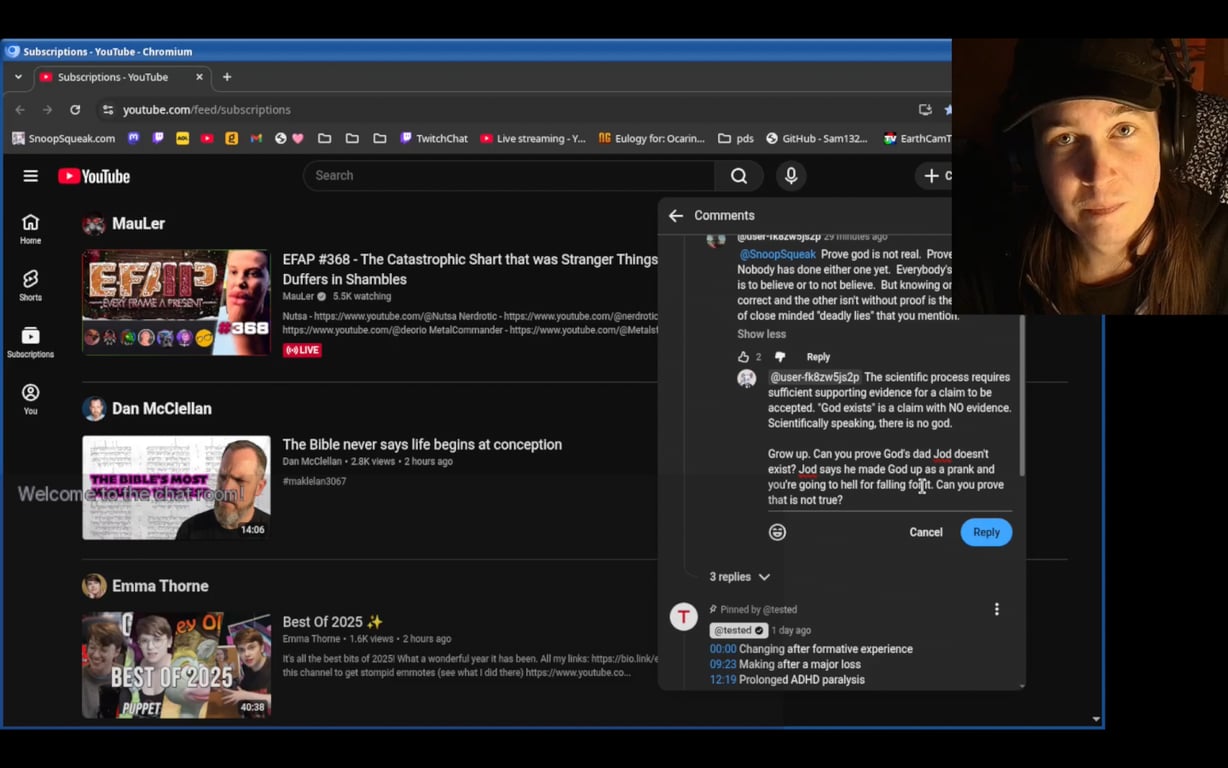Open site information icon in address bar
Image resolution: width=1228 pixels, height=768 pixels.
tap(108, 110)
